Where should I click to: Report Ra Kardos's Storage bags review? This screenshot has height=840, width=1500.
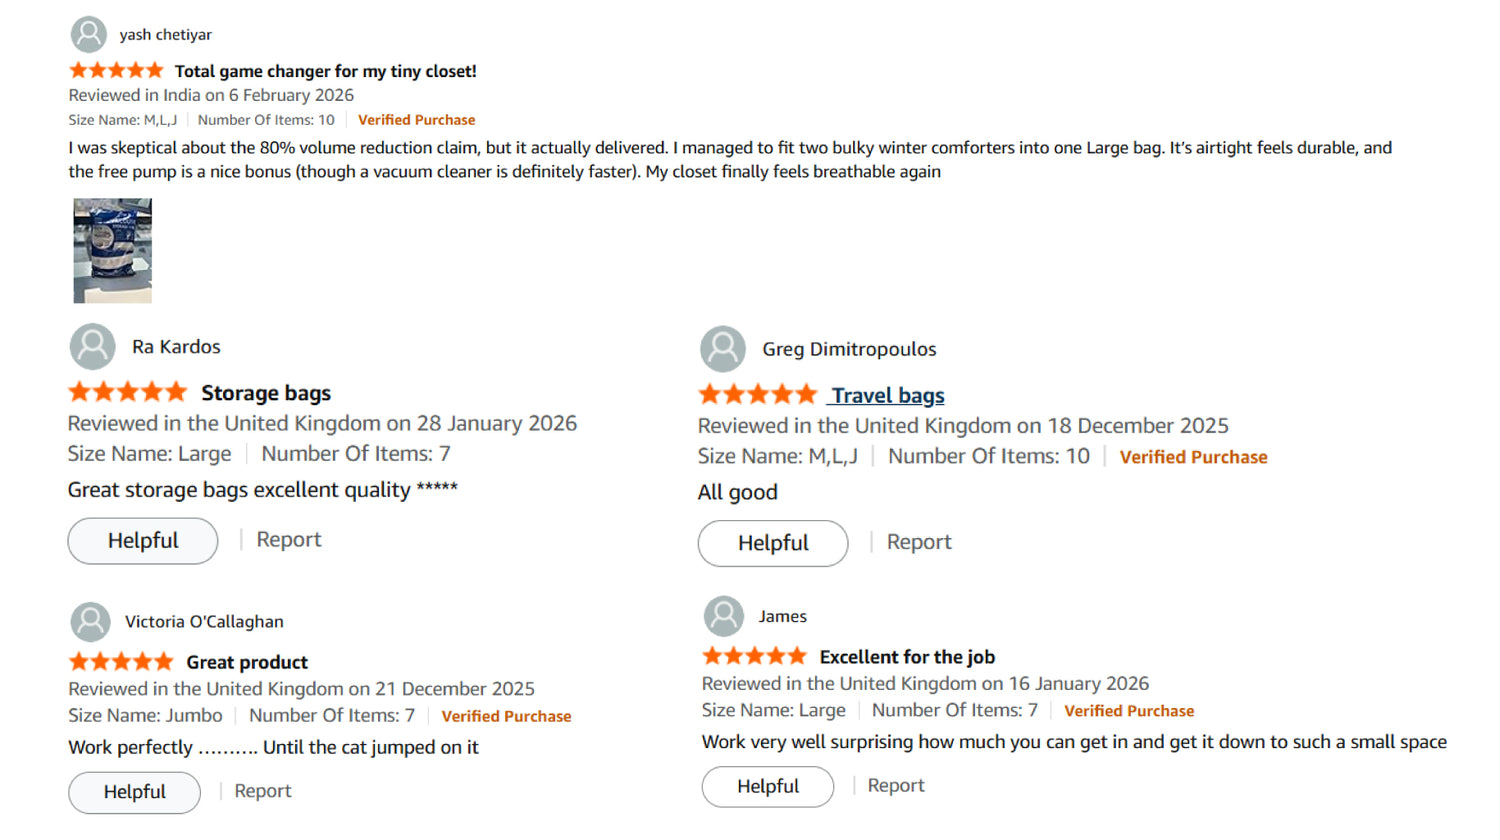click(289, 540)
